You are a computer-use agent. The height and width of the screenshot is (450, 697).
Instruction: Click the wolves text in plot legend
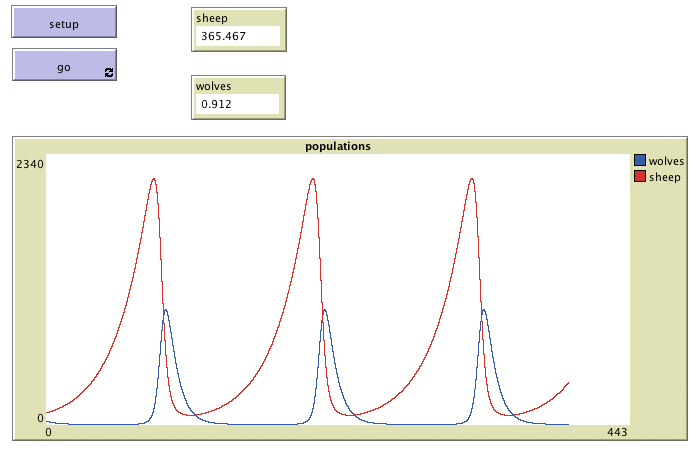664,160
